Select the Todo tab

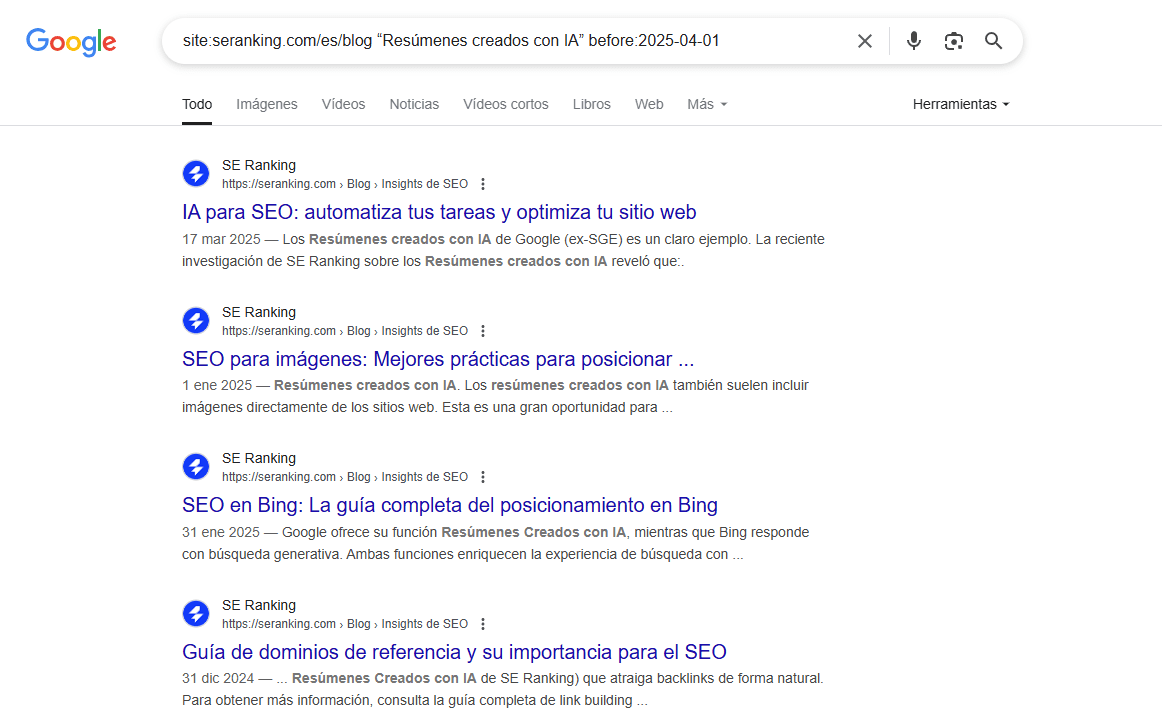click(197, 105)
